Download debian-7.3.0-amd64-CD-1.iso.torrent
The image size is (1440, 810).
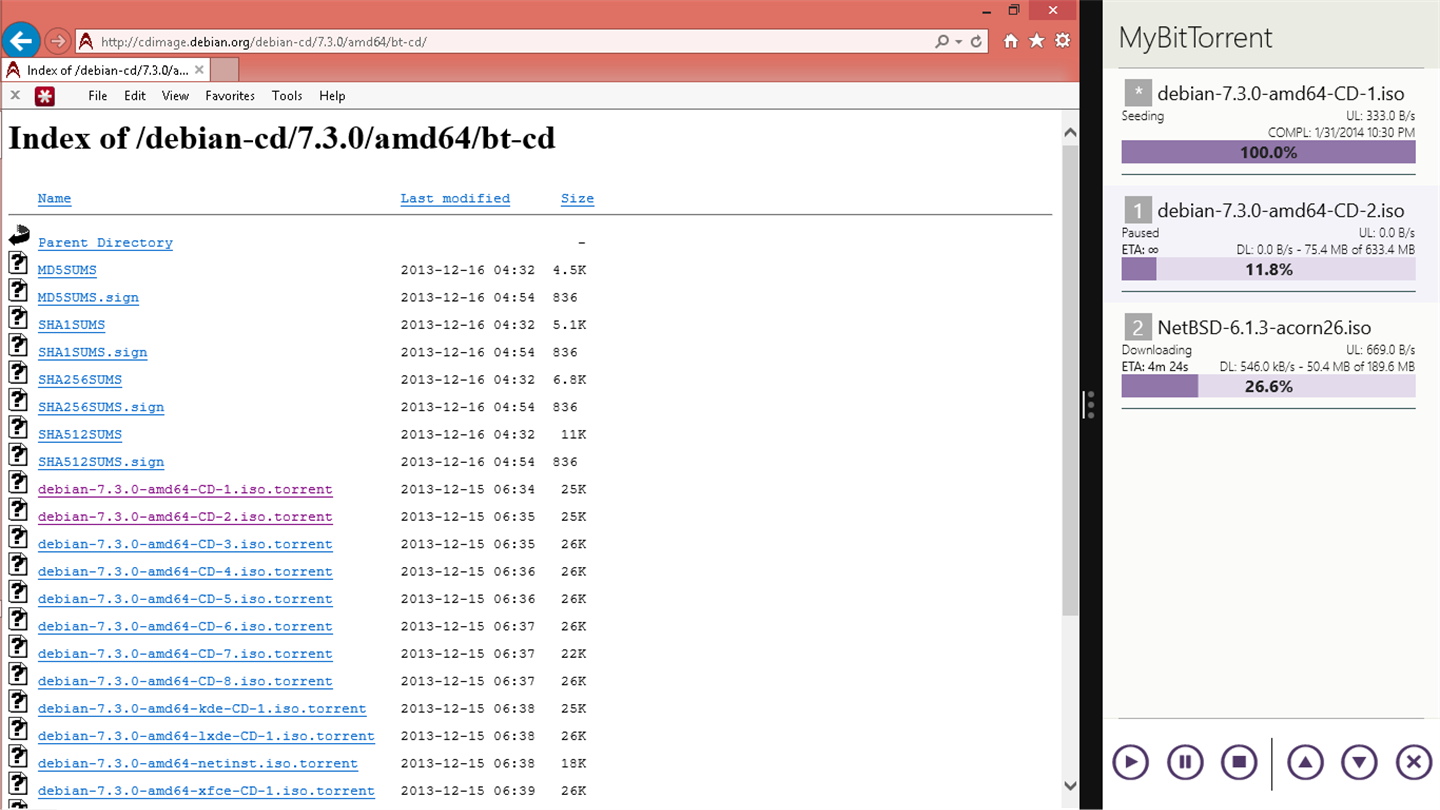click(x=185, y=490)
